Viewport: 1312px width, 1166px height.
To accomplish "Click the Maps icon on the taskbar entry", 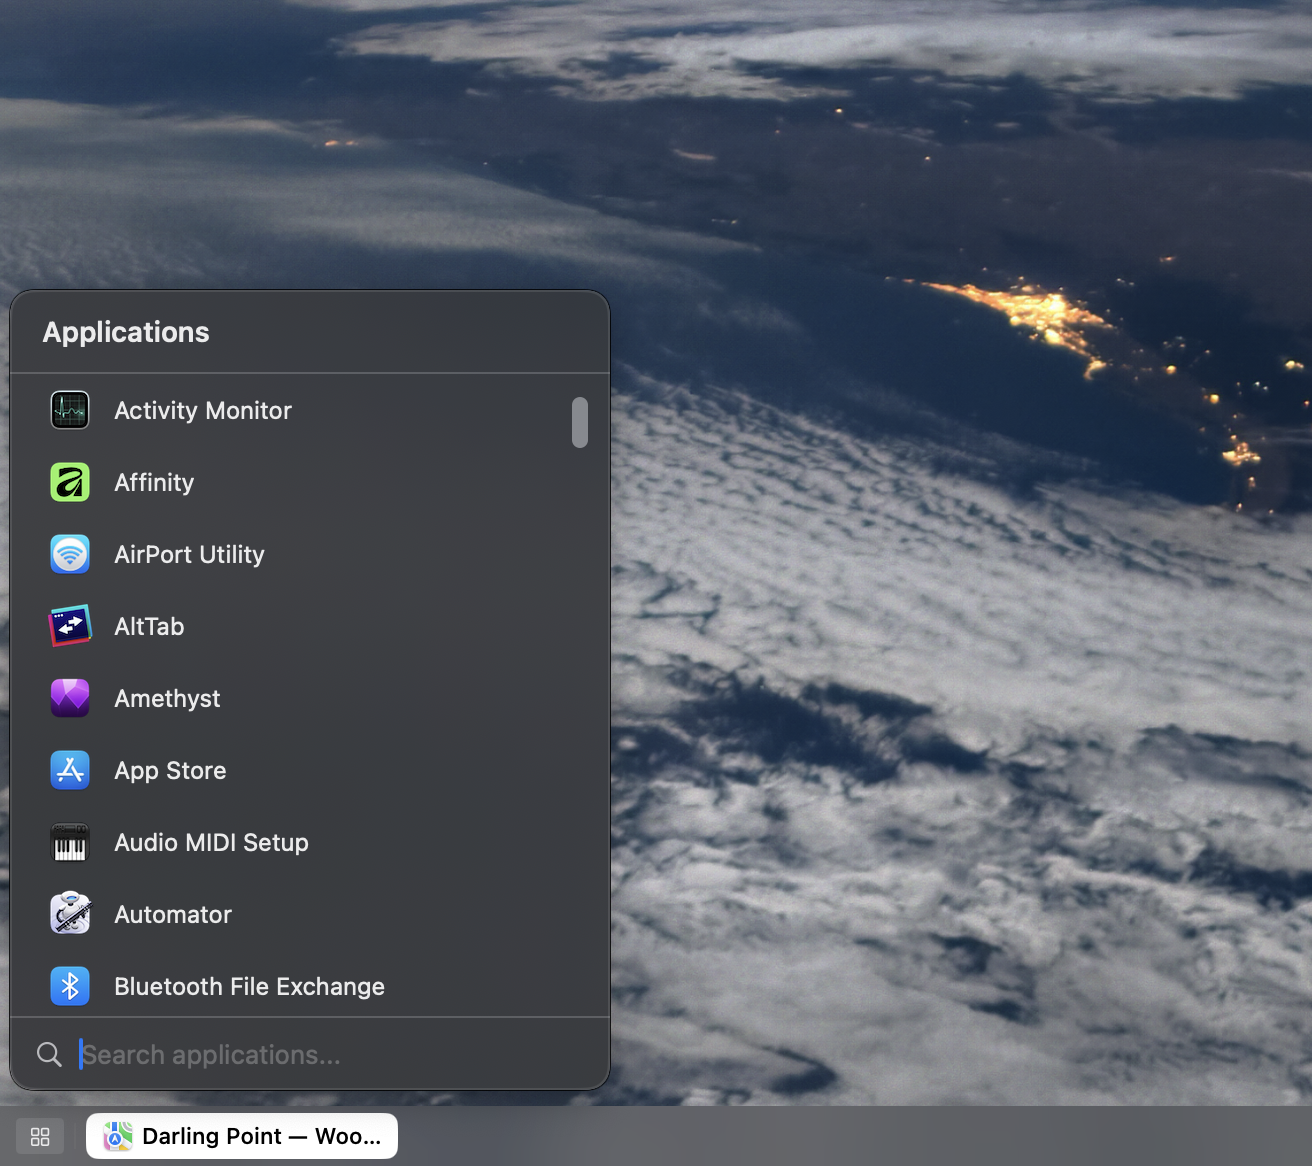I will [115, 1136].
